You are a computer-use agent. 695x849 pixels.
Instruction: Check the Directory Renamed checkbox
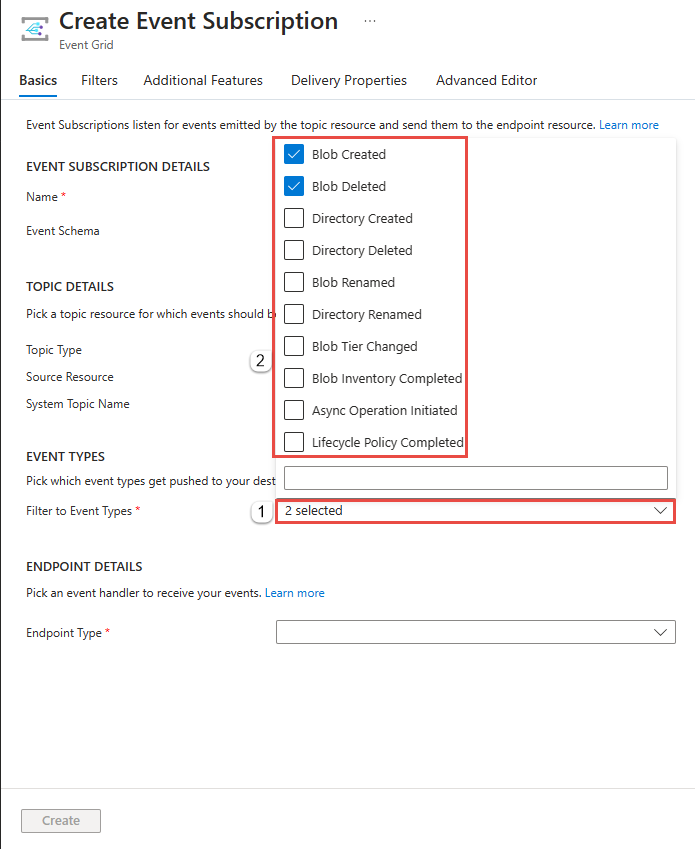click(294, 314)
